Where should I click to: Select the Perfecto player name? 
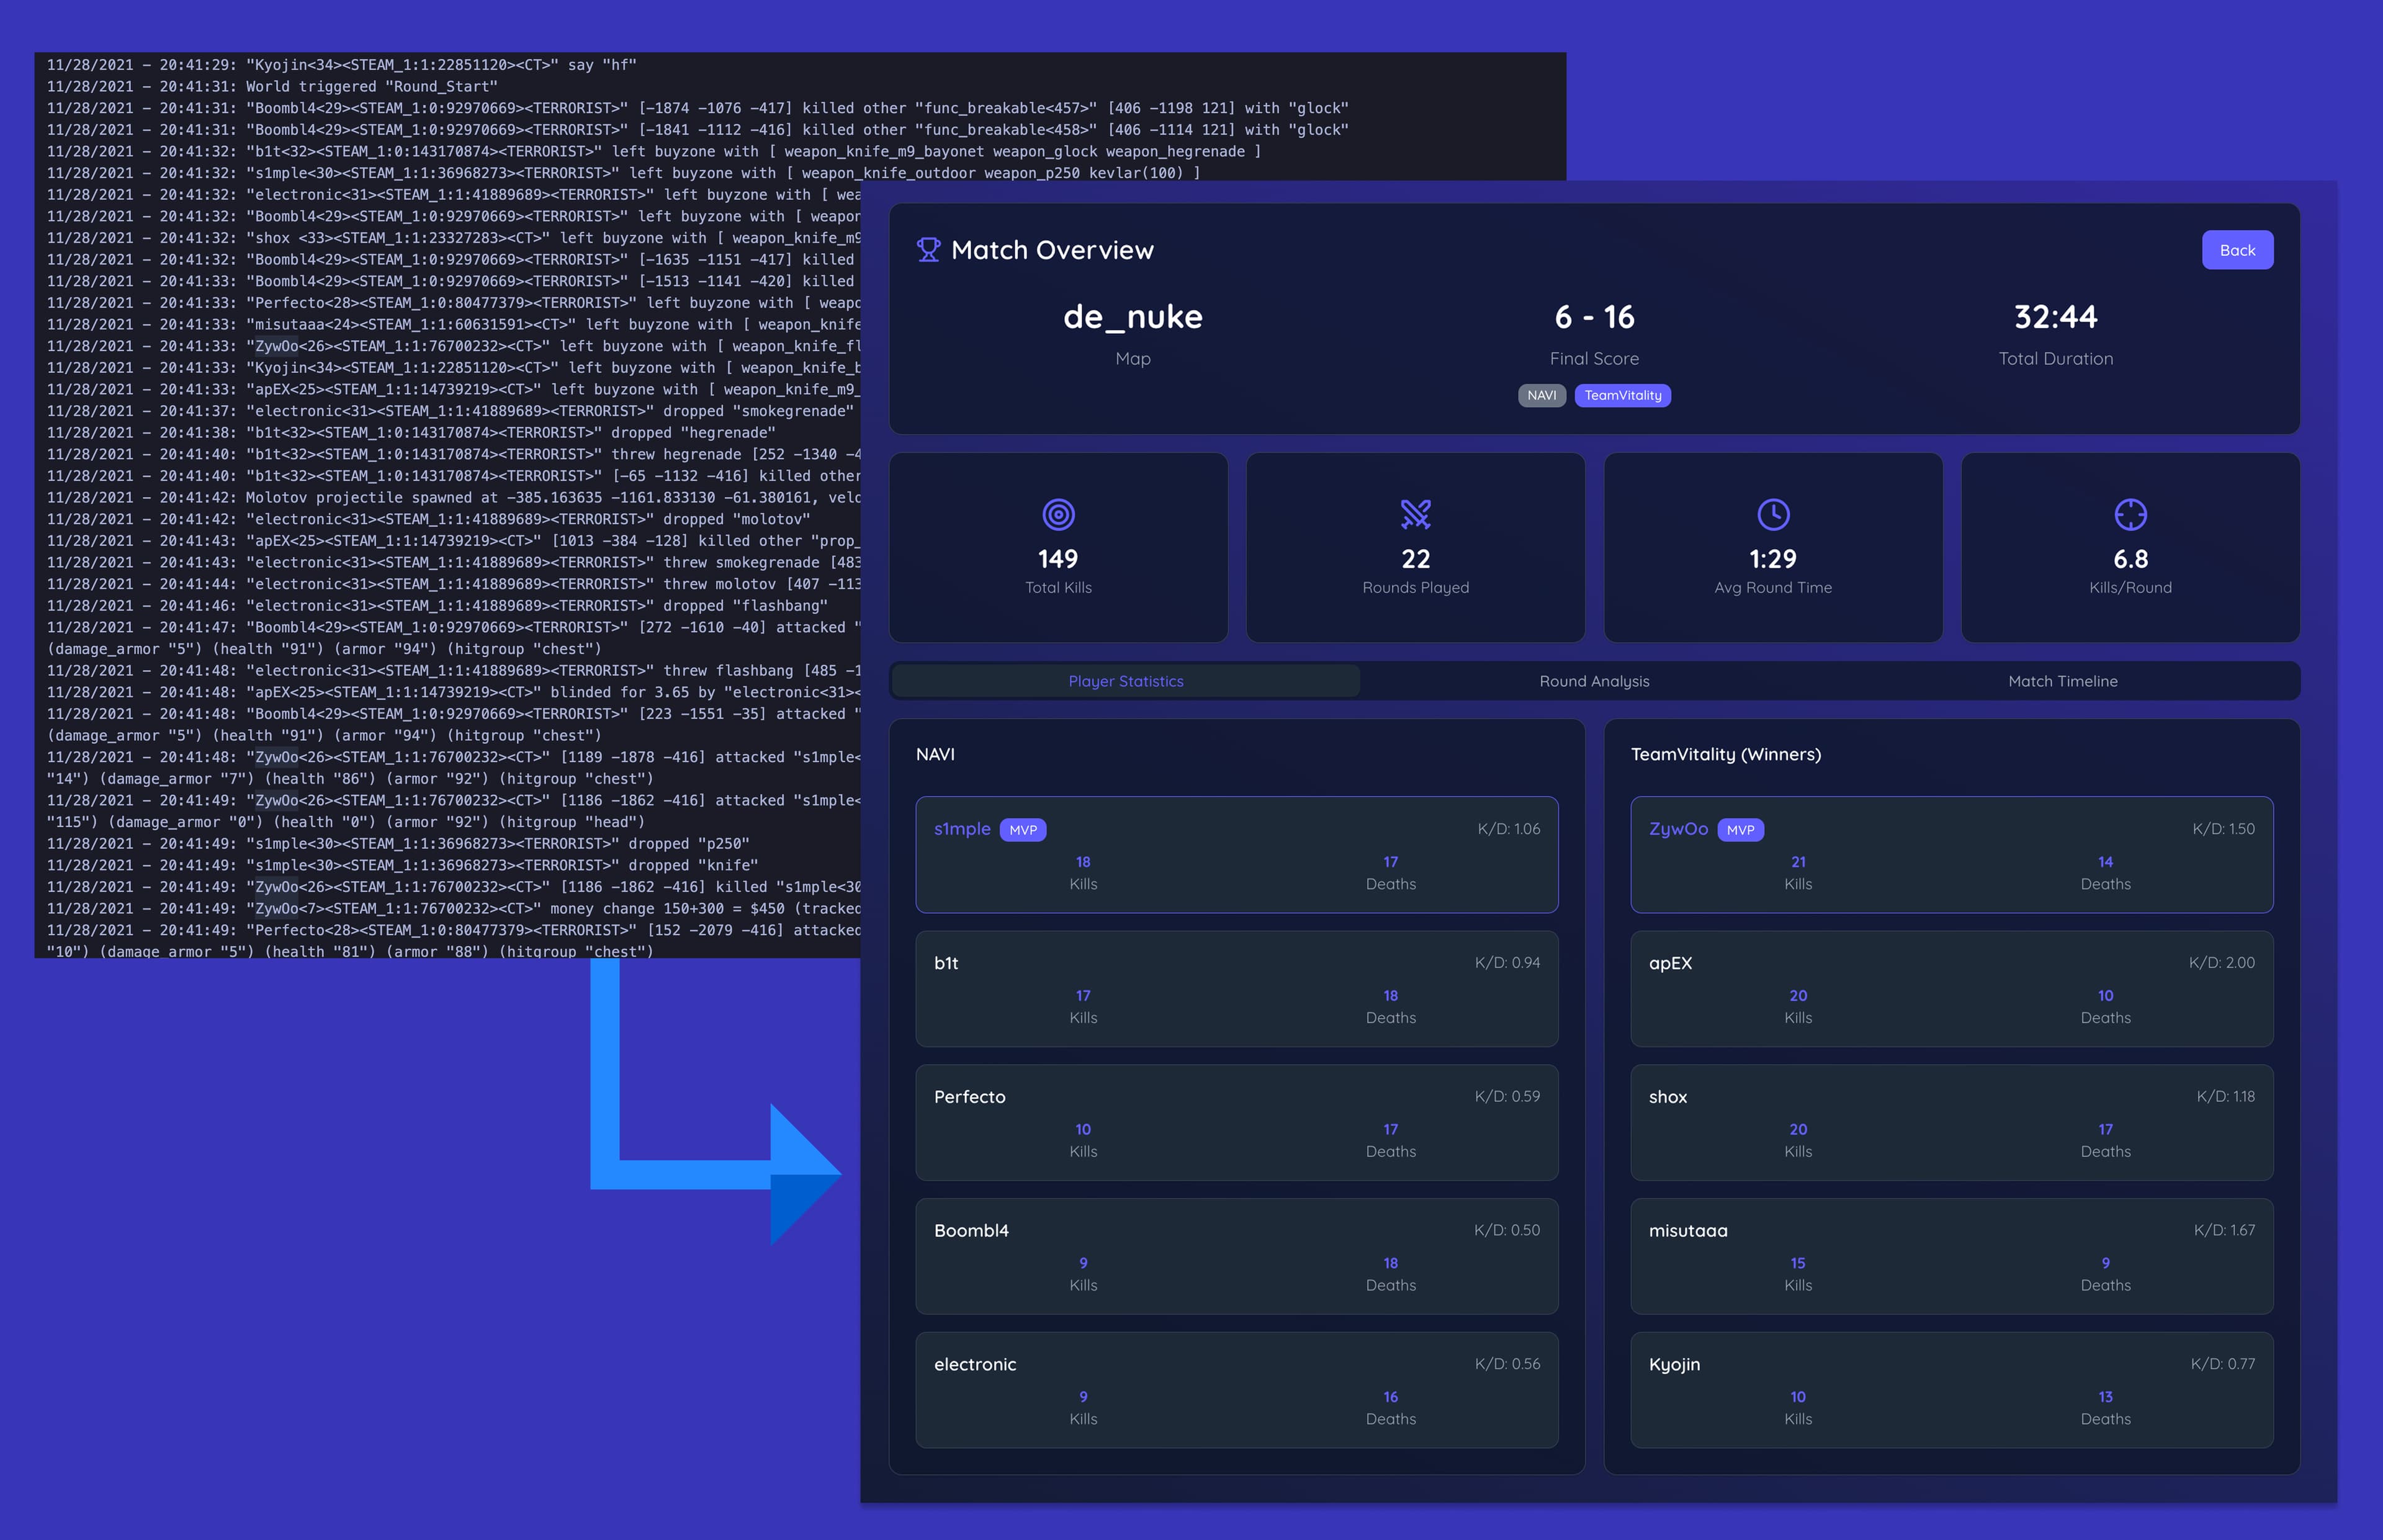(970, 1097)
